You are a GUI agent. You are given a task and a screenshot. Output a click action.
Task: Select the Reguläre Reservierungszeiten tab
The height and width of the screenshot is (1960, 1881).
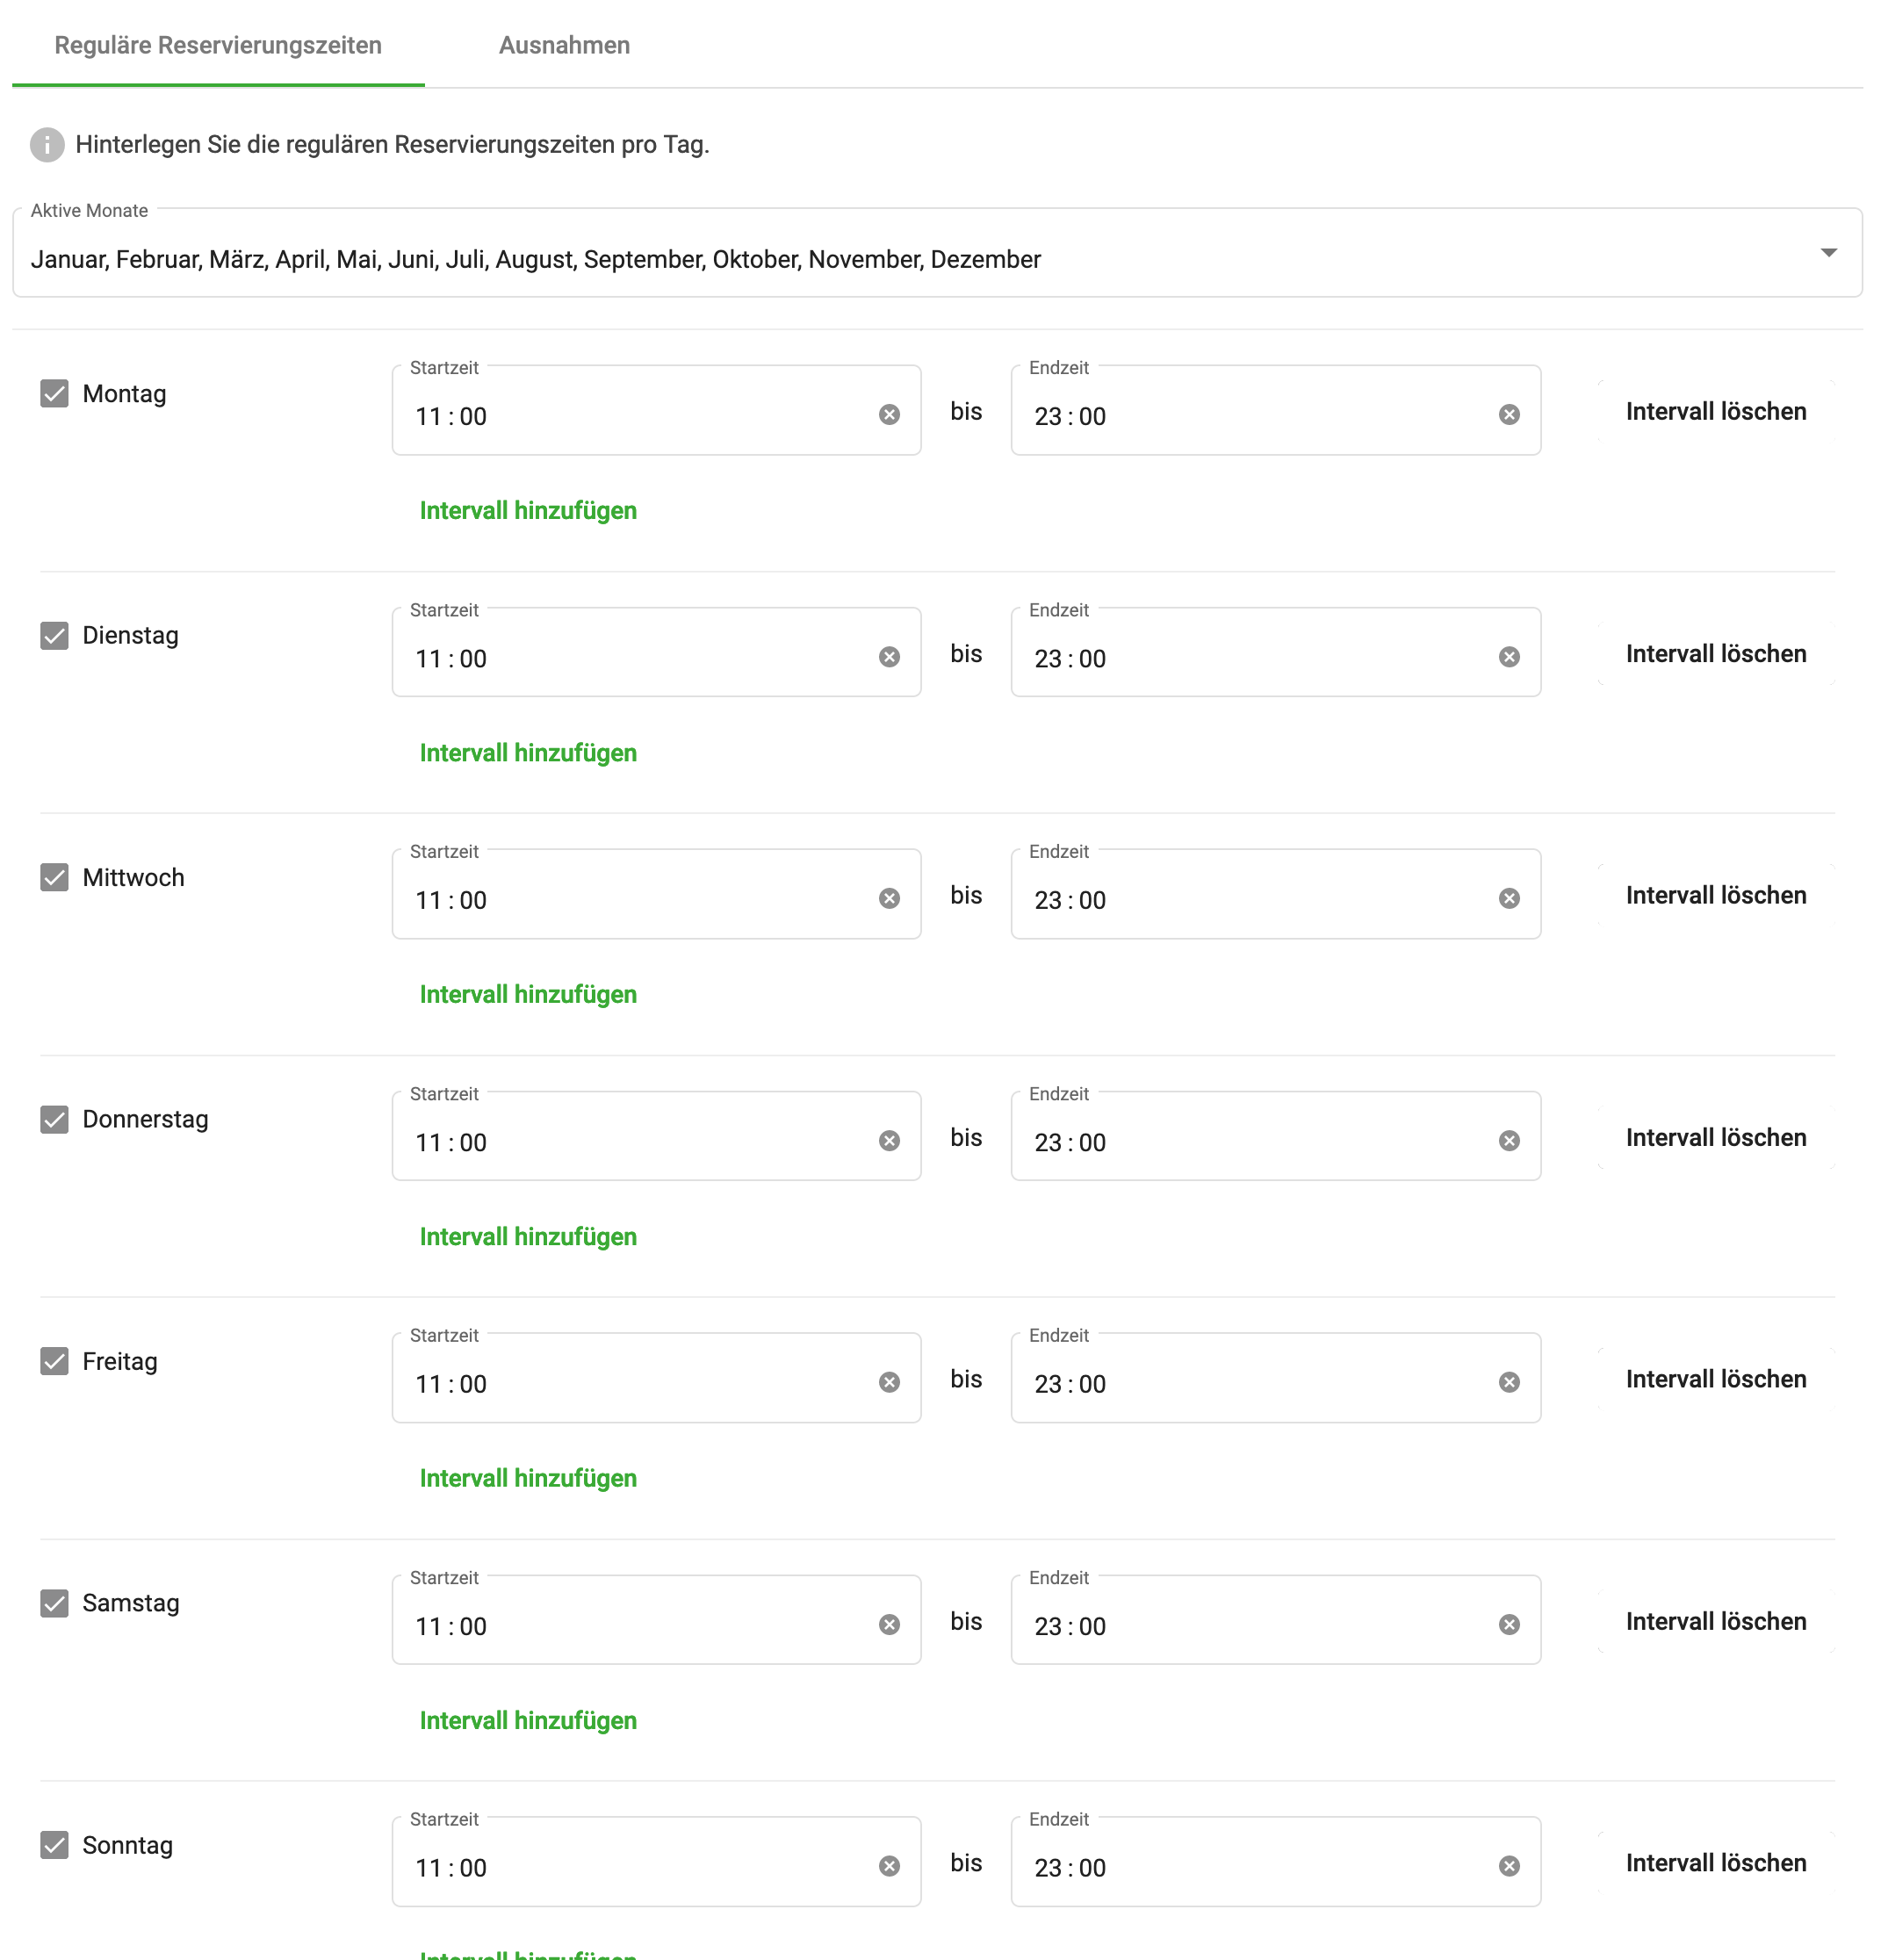point(218,45)
